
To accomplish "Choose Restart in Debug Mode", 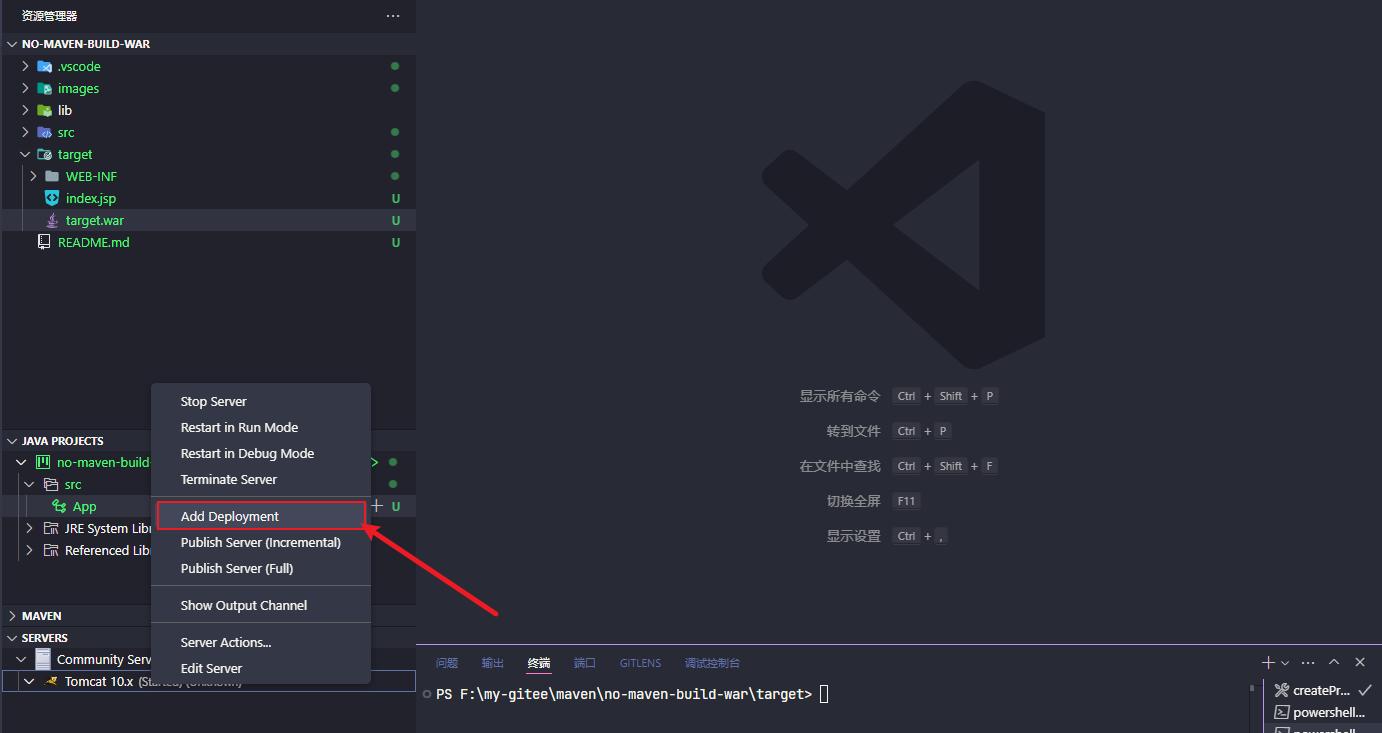I will (247, 453).
